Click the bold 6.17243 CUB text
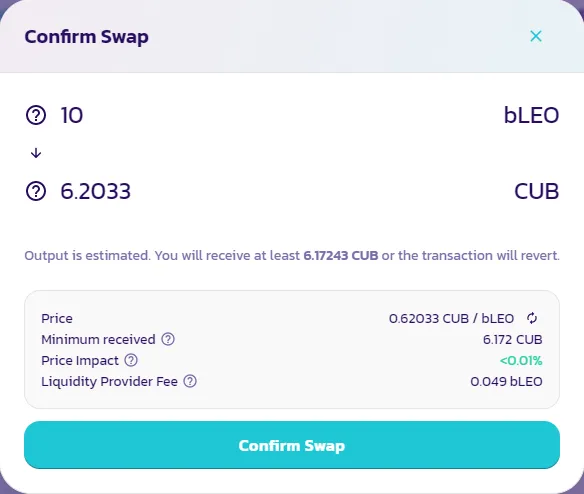 [x=341, y=256]
